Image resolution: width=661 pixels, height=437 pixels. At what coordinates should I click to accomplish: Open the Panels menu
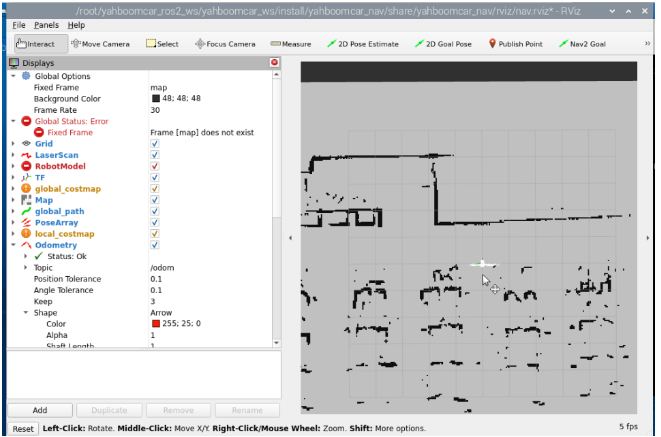coord(46,24)
